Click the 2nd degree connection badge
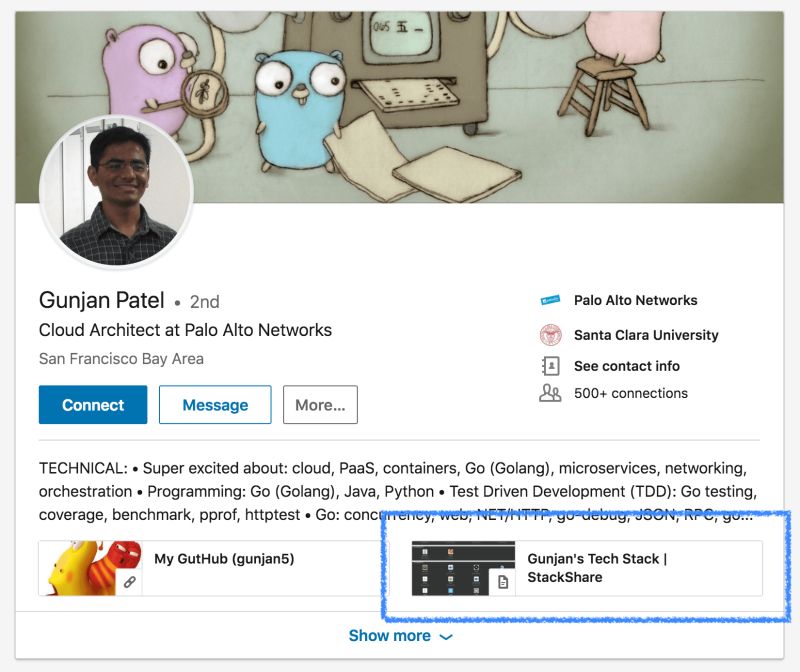 point(205,302)
